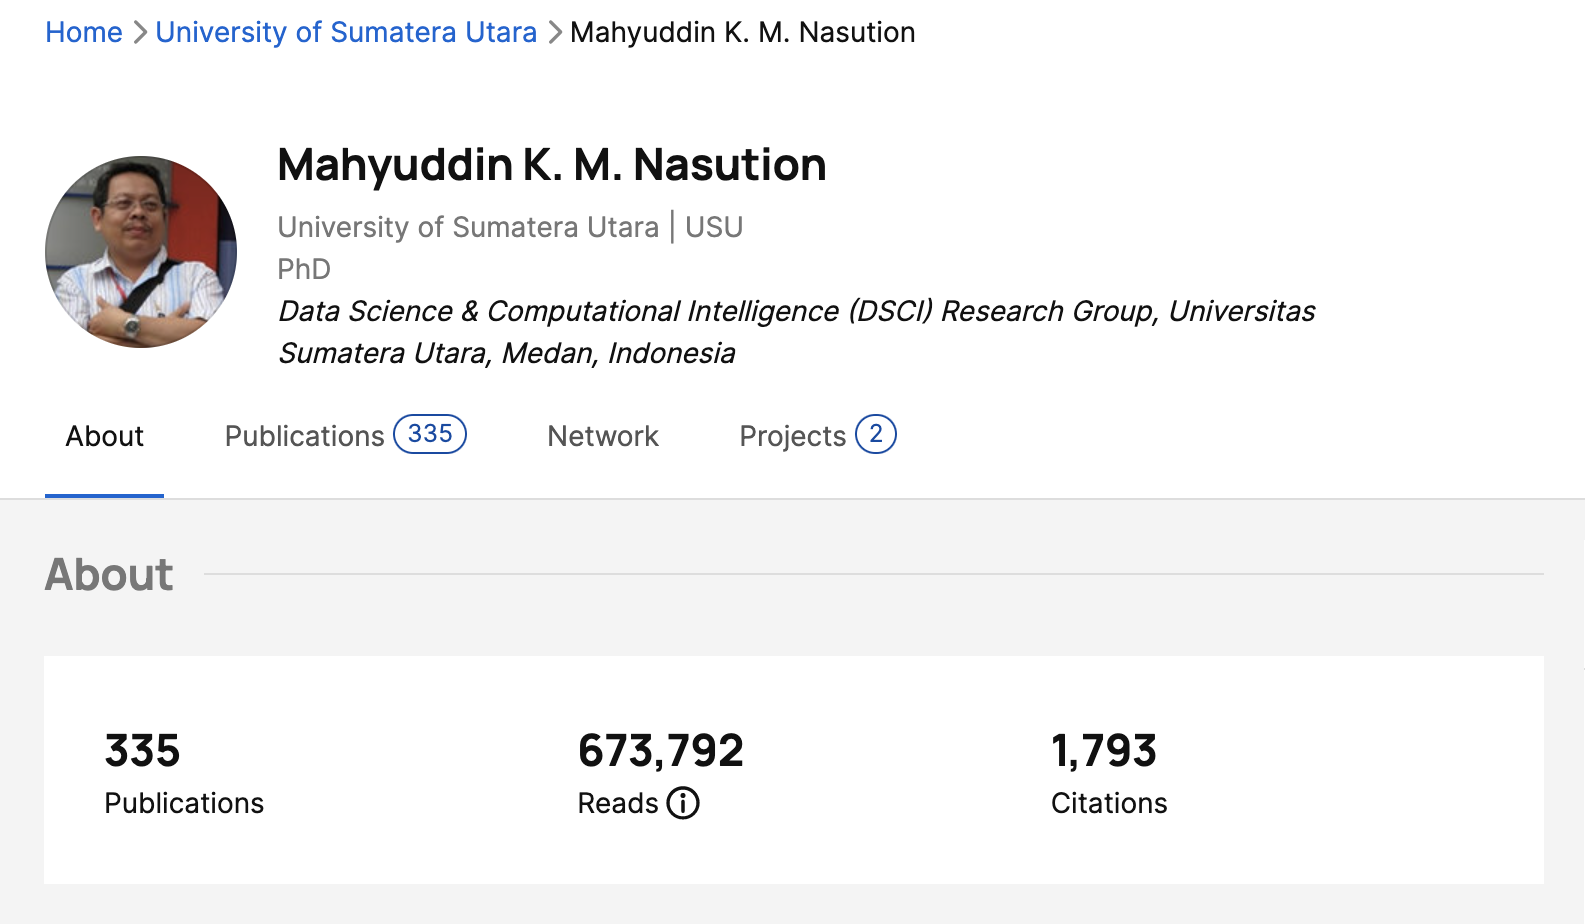This screenshot has width=1585, height=924.
Task: Go to the Network tab
Action: 602,436
